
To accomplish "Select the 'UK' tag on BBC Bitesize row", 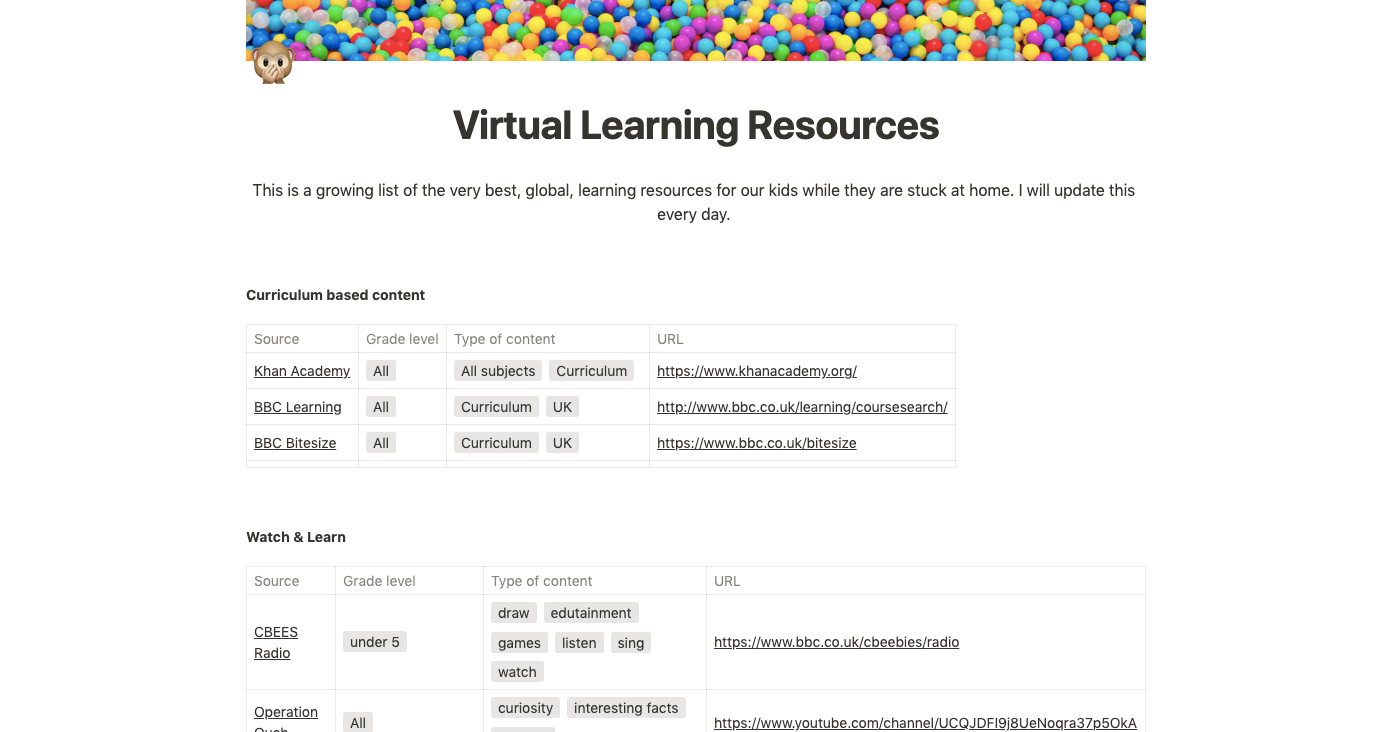I will (562, 443).
